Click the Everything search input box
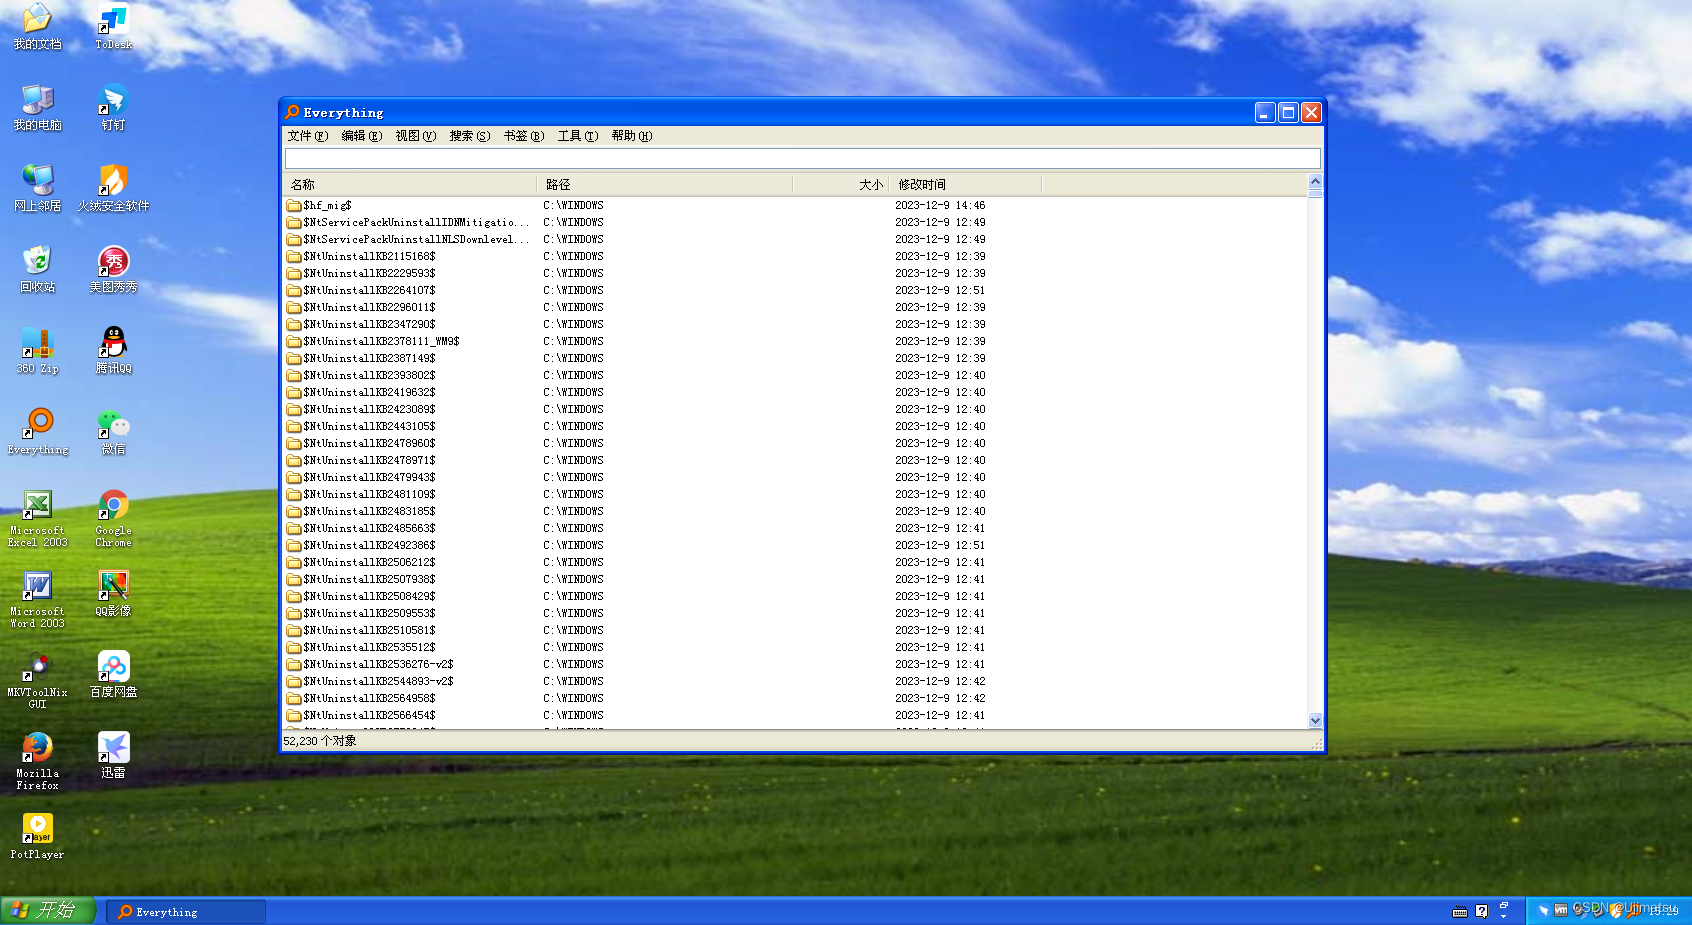This screenshot has height=925, width=1692. [x=802, y=158]
